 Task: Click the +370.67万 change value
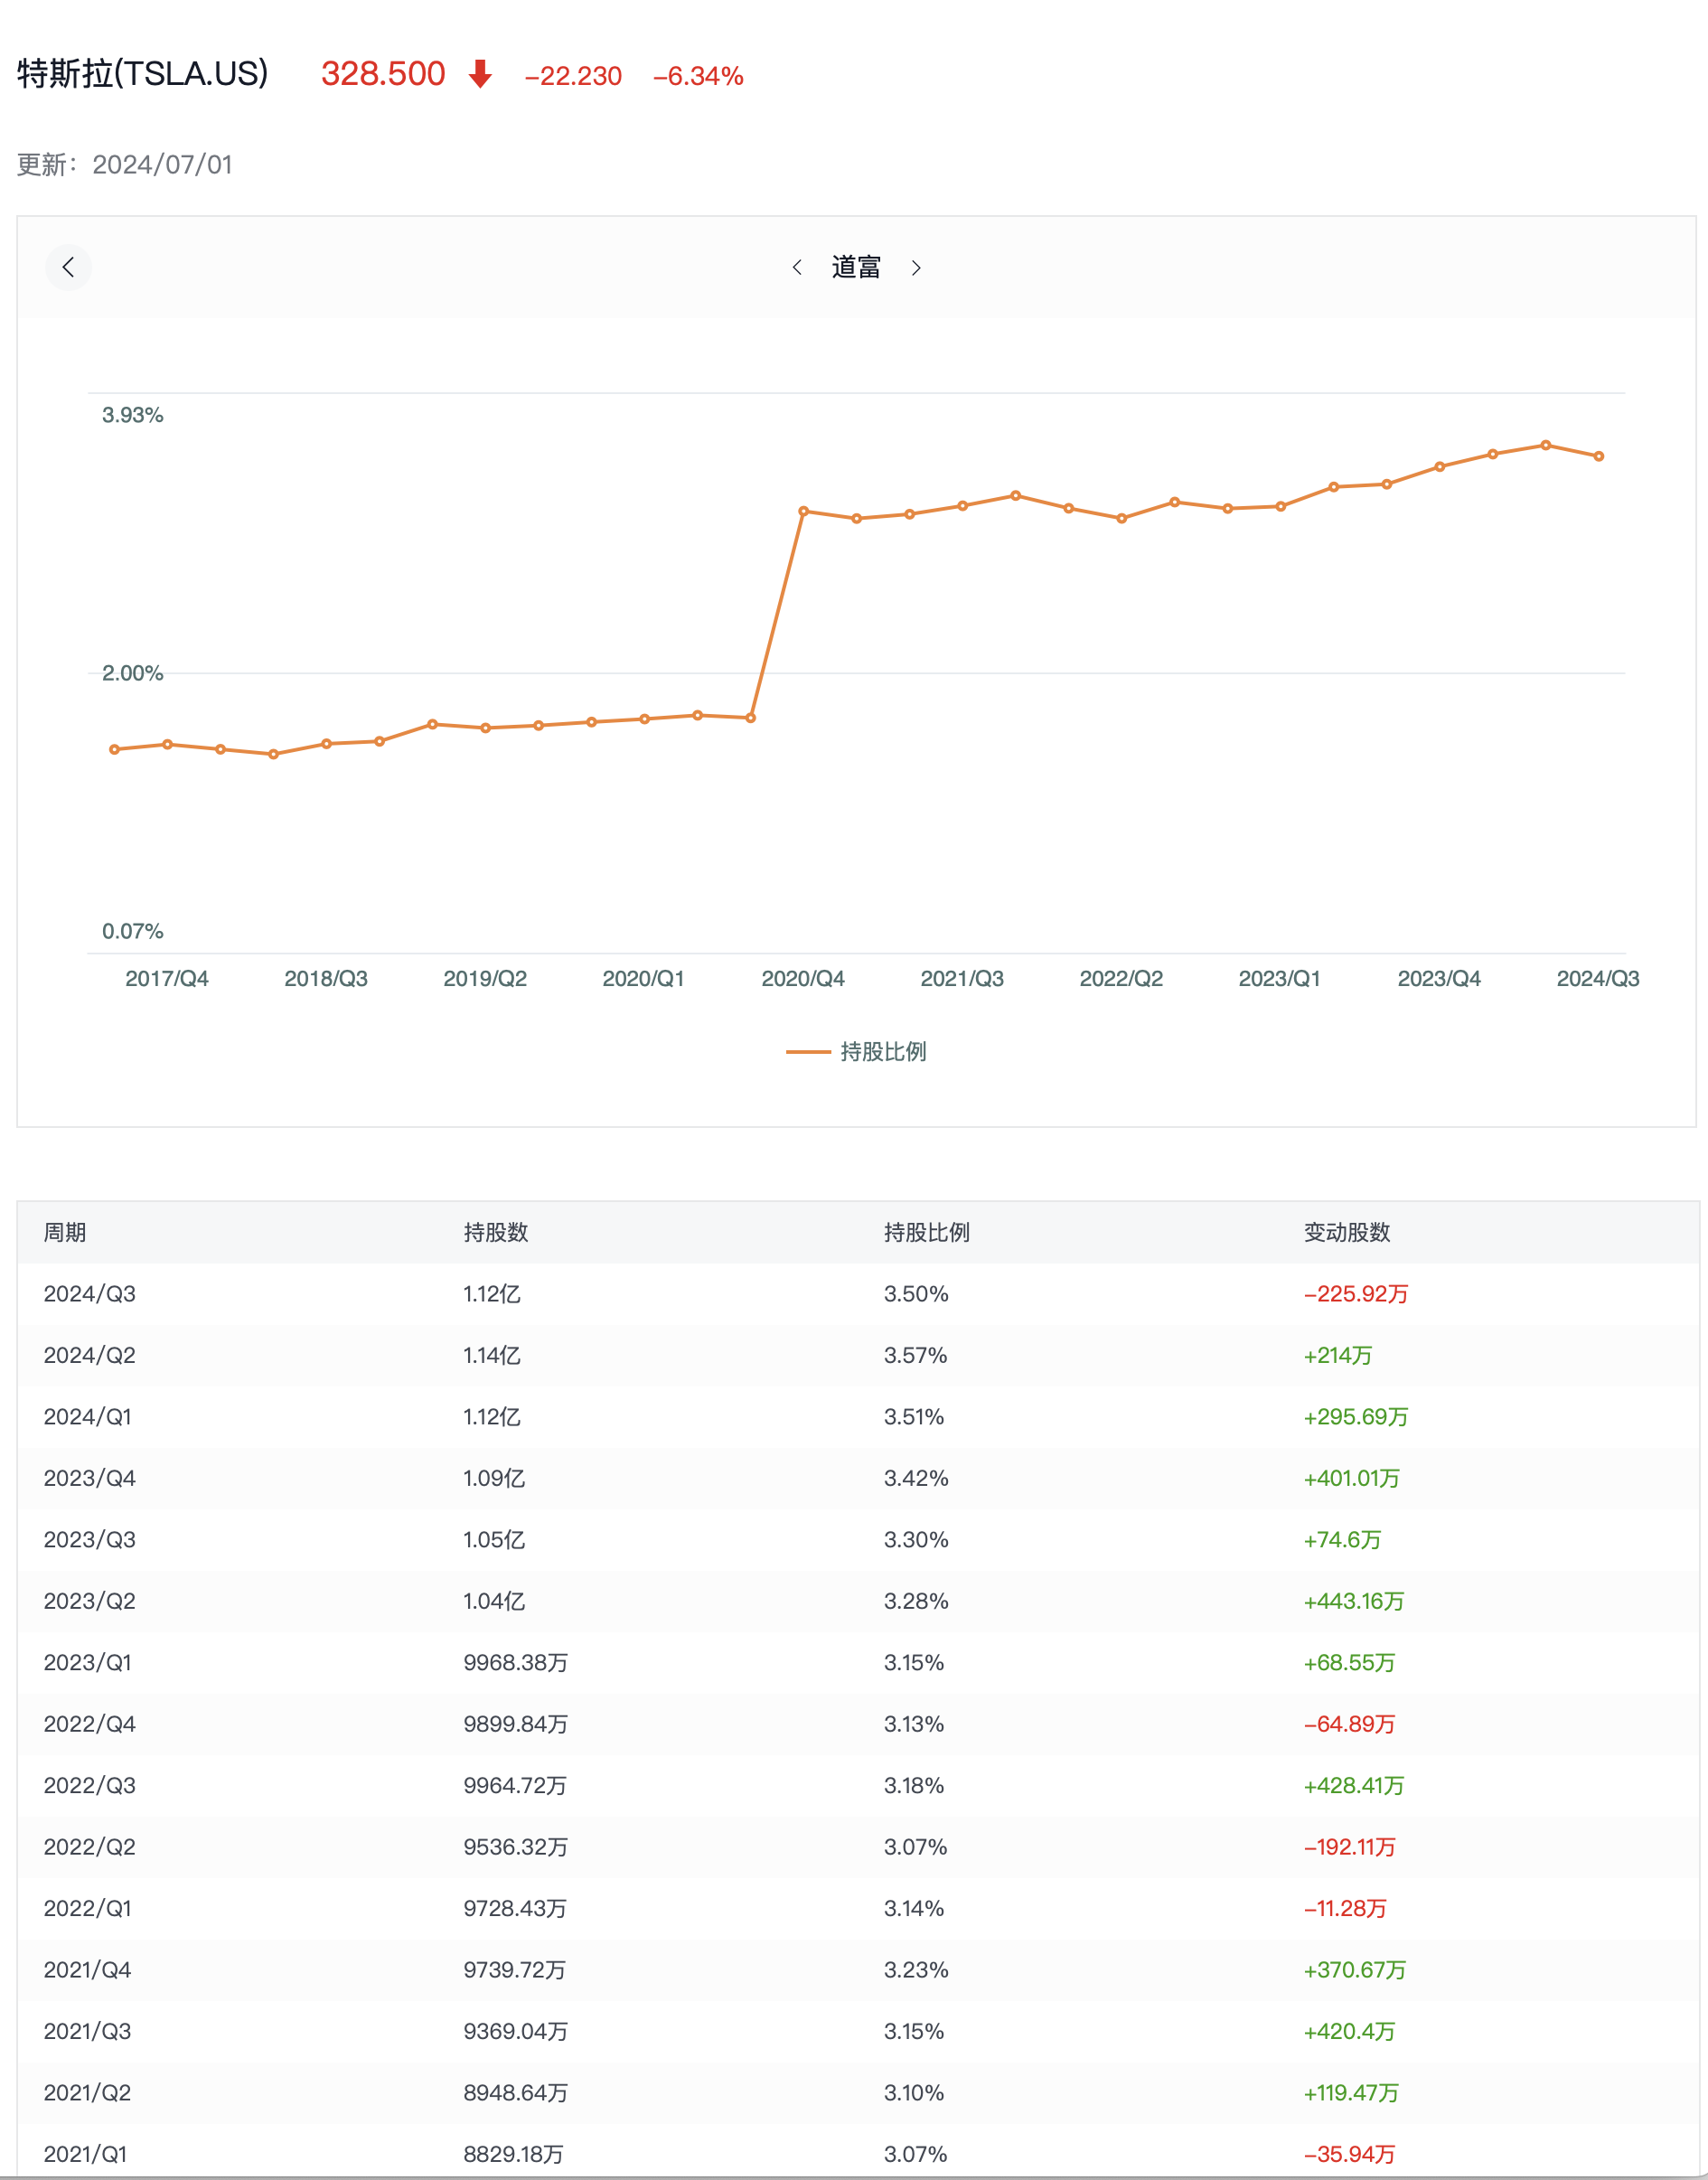coord(1355,1970)
